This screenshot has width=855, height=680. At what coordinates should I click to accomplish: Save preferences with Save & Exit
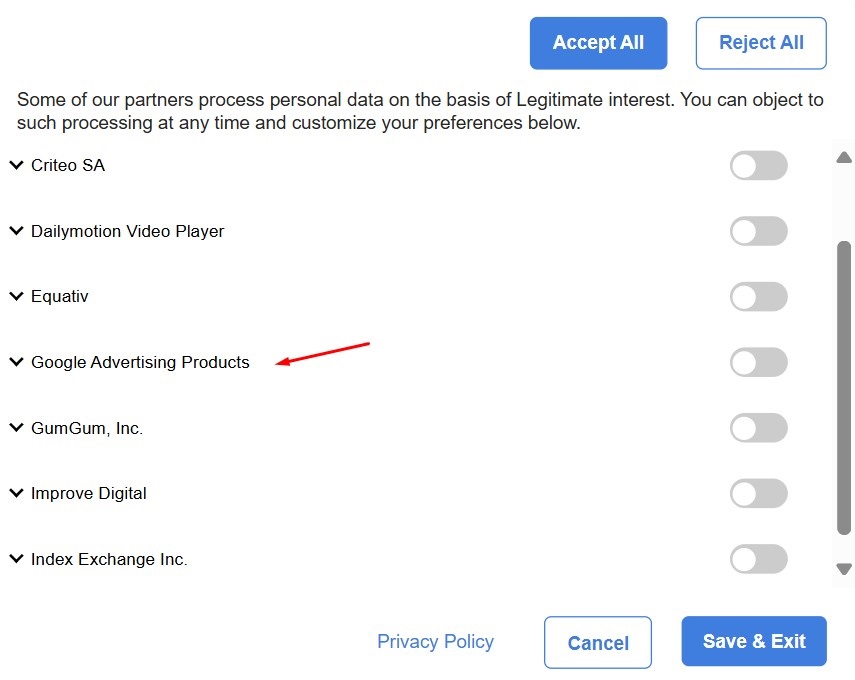tap(754, 642)
